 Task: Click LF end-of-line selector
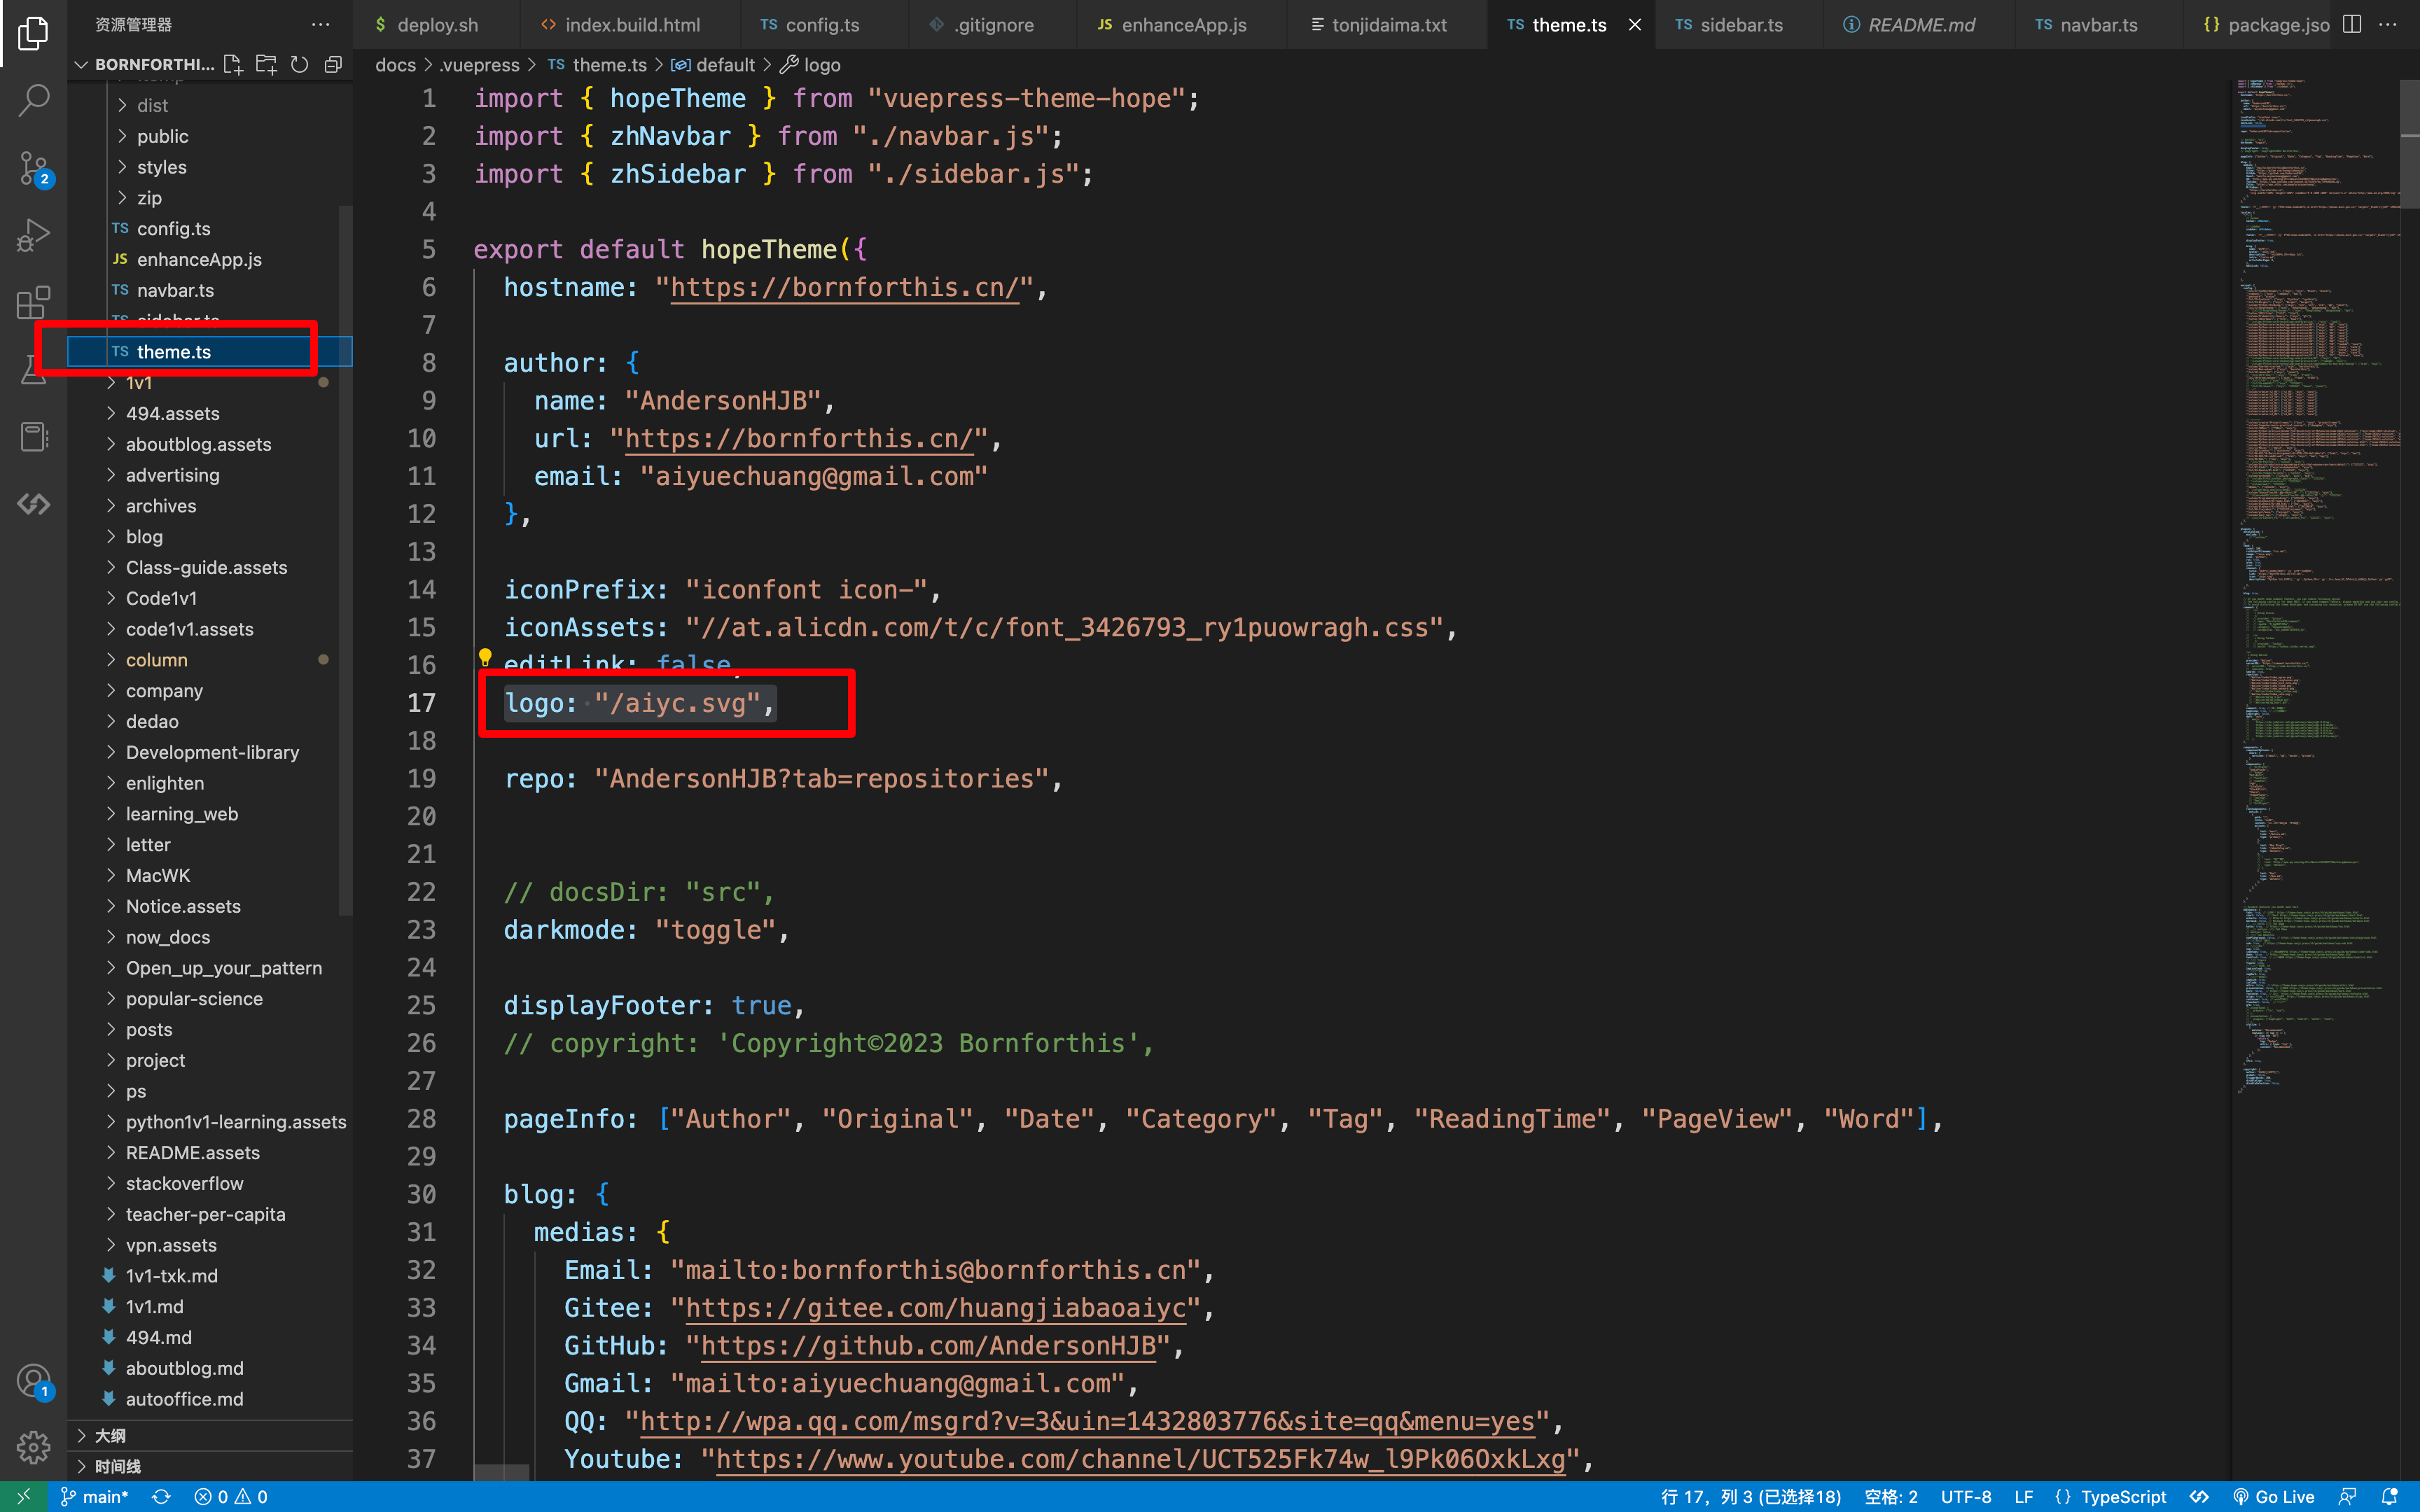point(2023,1496)
